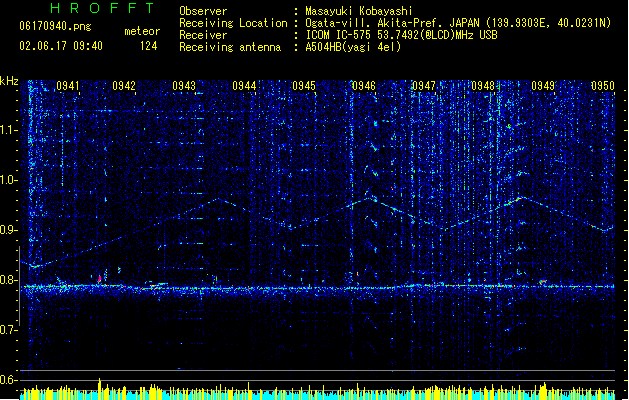Select antenna text A504HB(yagi 4el)
Viewport: 629px width, 400px height.
(x=353, y=47)
